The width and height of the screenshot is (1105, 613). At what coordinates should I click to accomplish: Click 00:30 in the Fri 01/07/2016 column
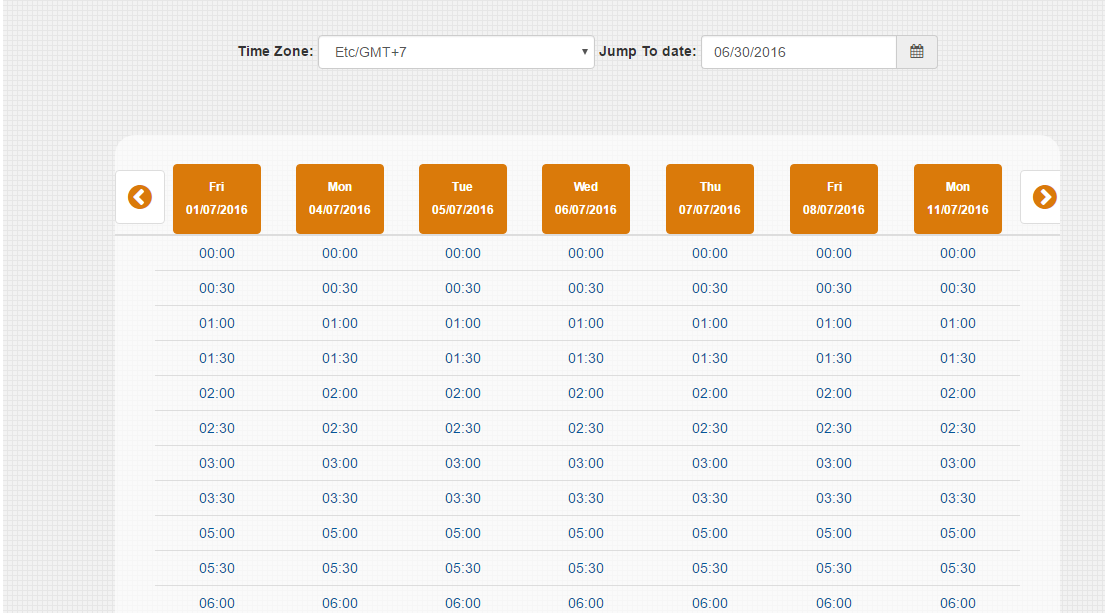pyautogui.click(x=216, y=288)
